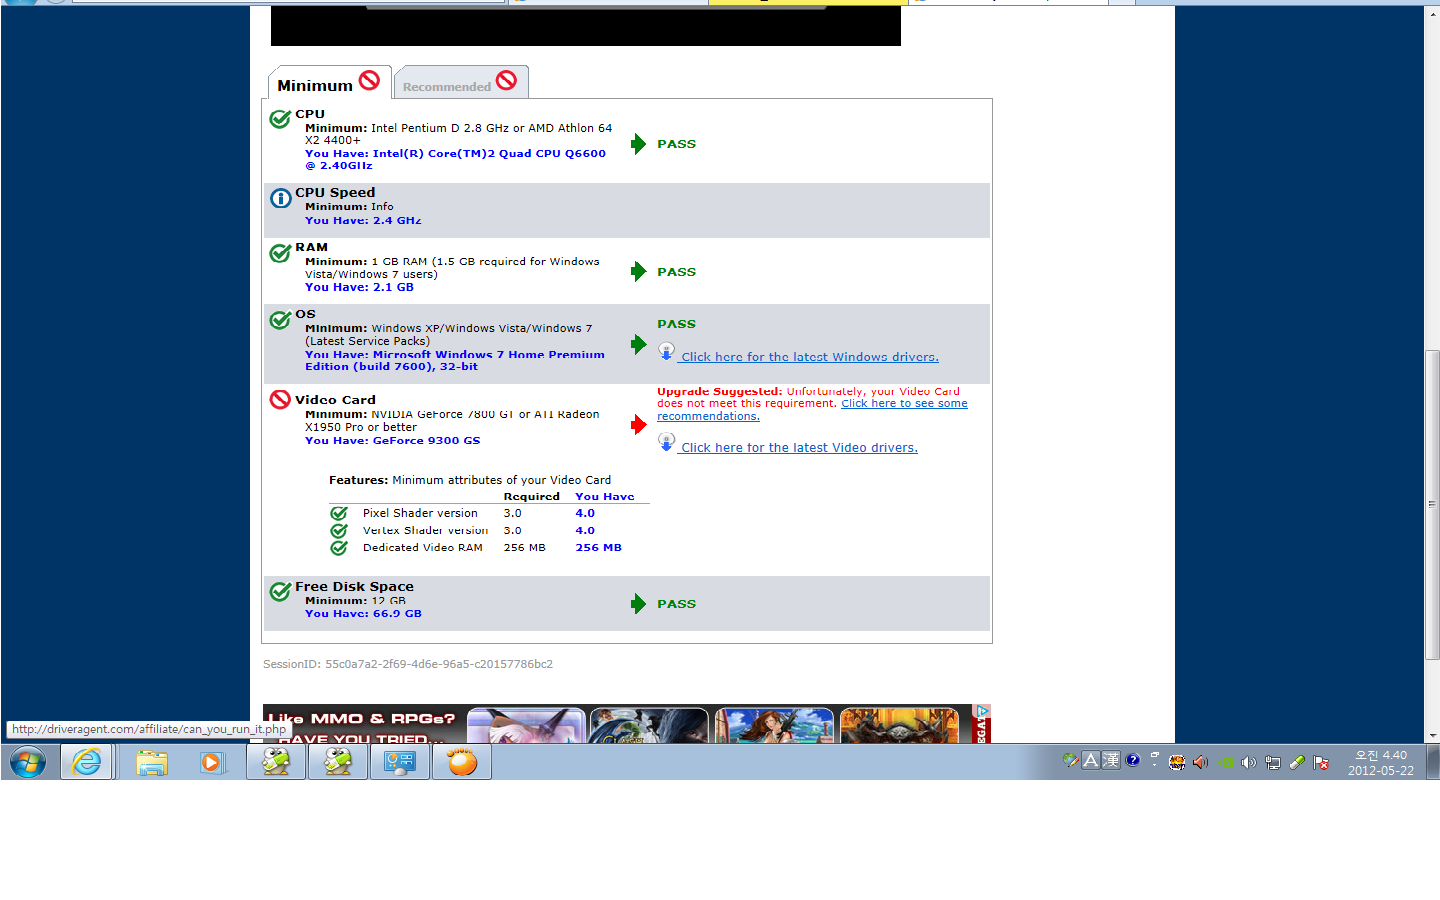This screenshot has height=900, width=1440.
Task: Click the check icon for Vertex Shader version
Action: pos(339,530)
